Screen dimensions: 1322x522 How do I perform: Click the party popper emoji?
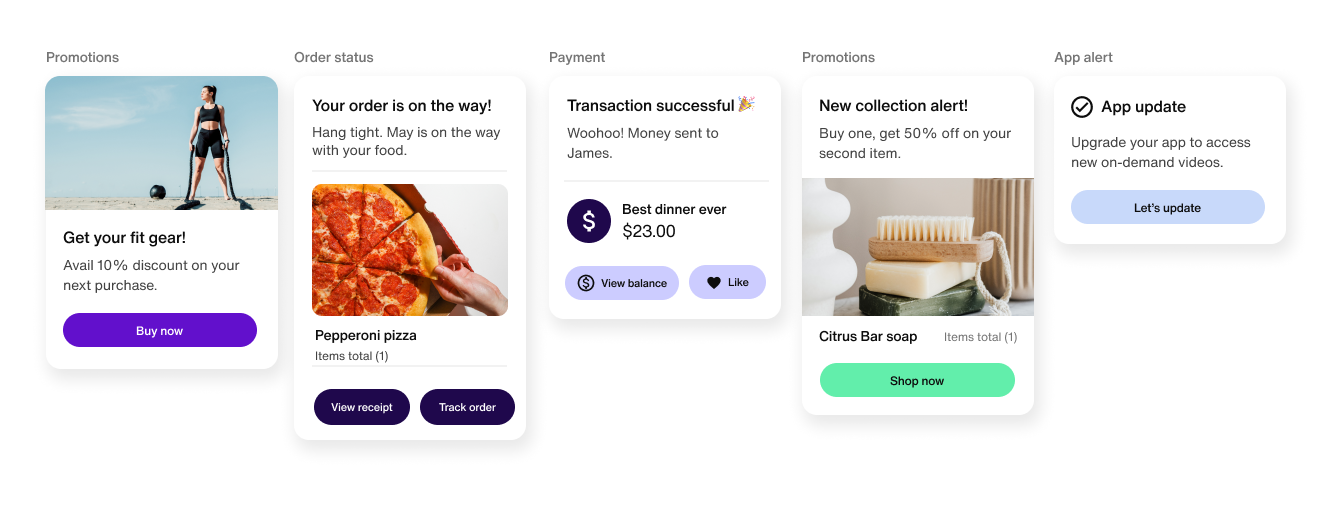(745, 104)
